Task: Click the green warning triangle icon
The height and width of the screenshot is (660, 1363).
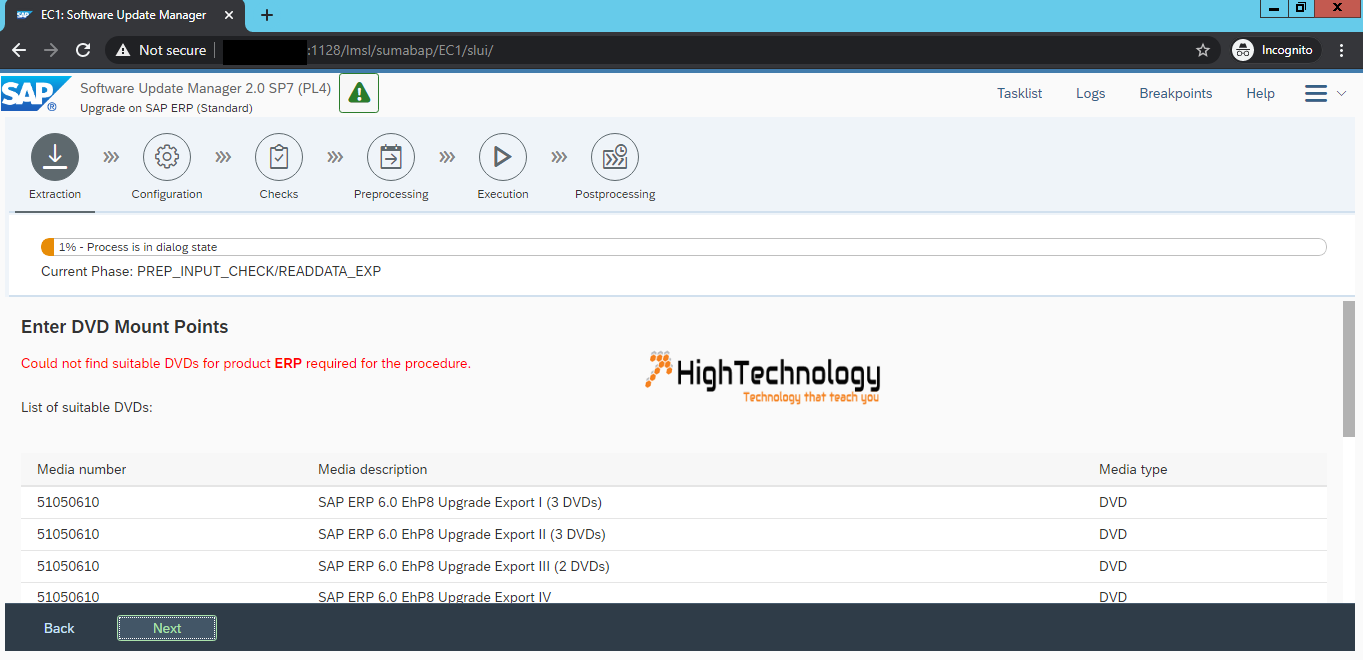Action: [x=359, y=93]
